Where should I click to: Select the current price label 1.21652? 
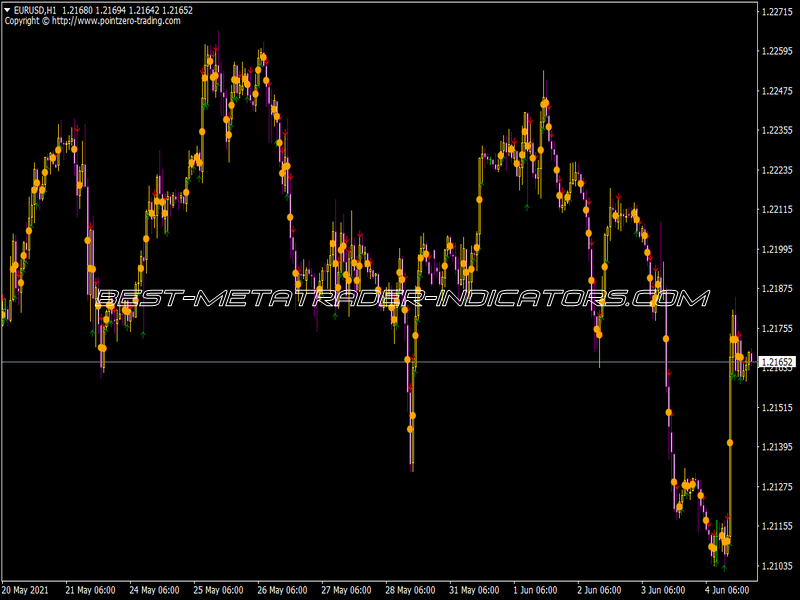(777, 362)
